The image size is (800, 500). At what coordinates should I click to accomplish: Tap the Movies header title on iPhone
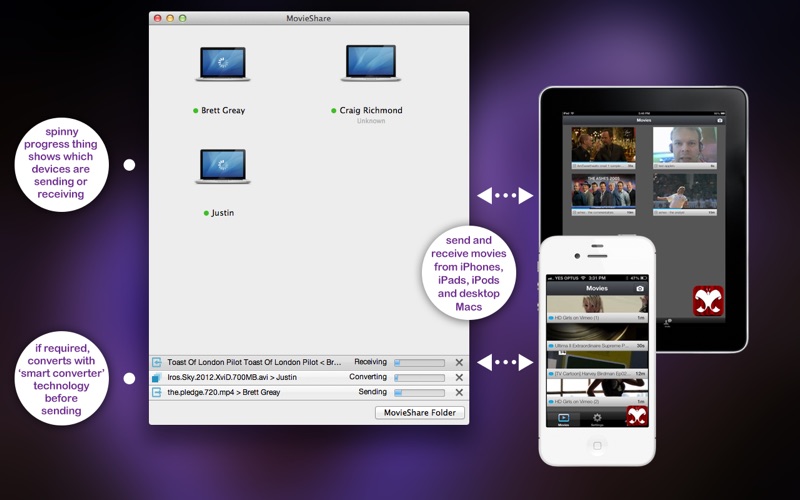click(597, 288)
